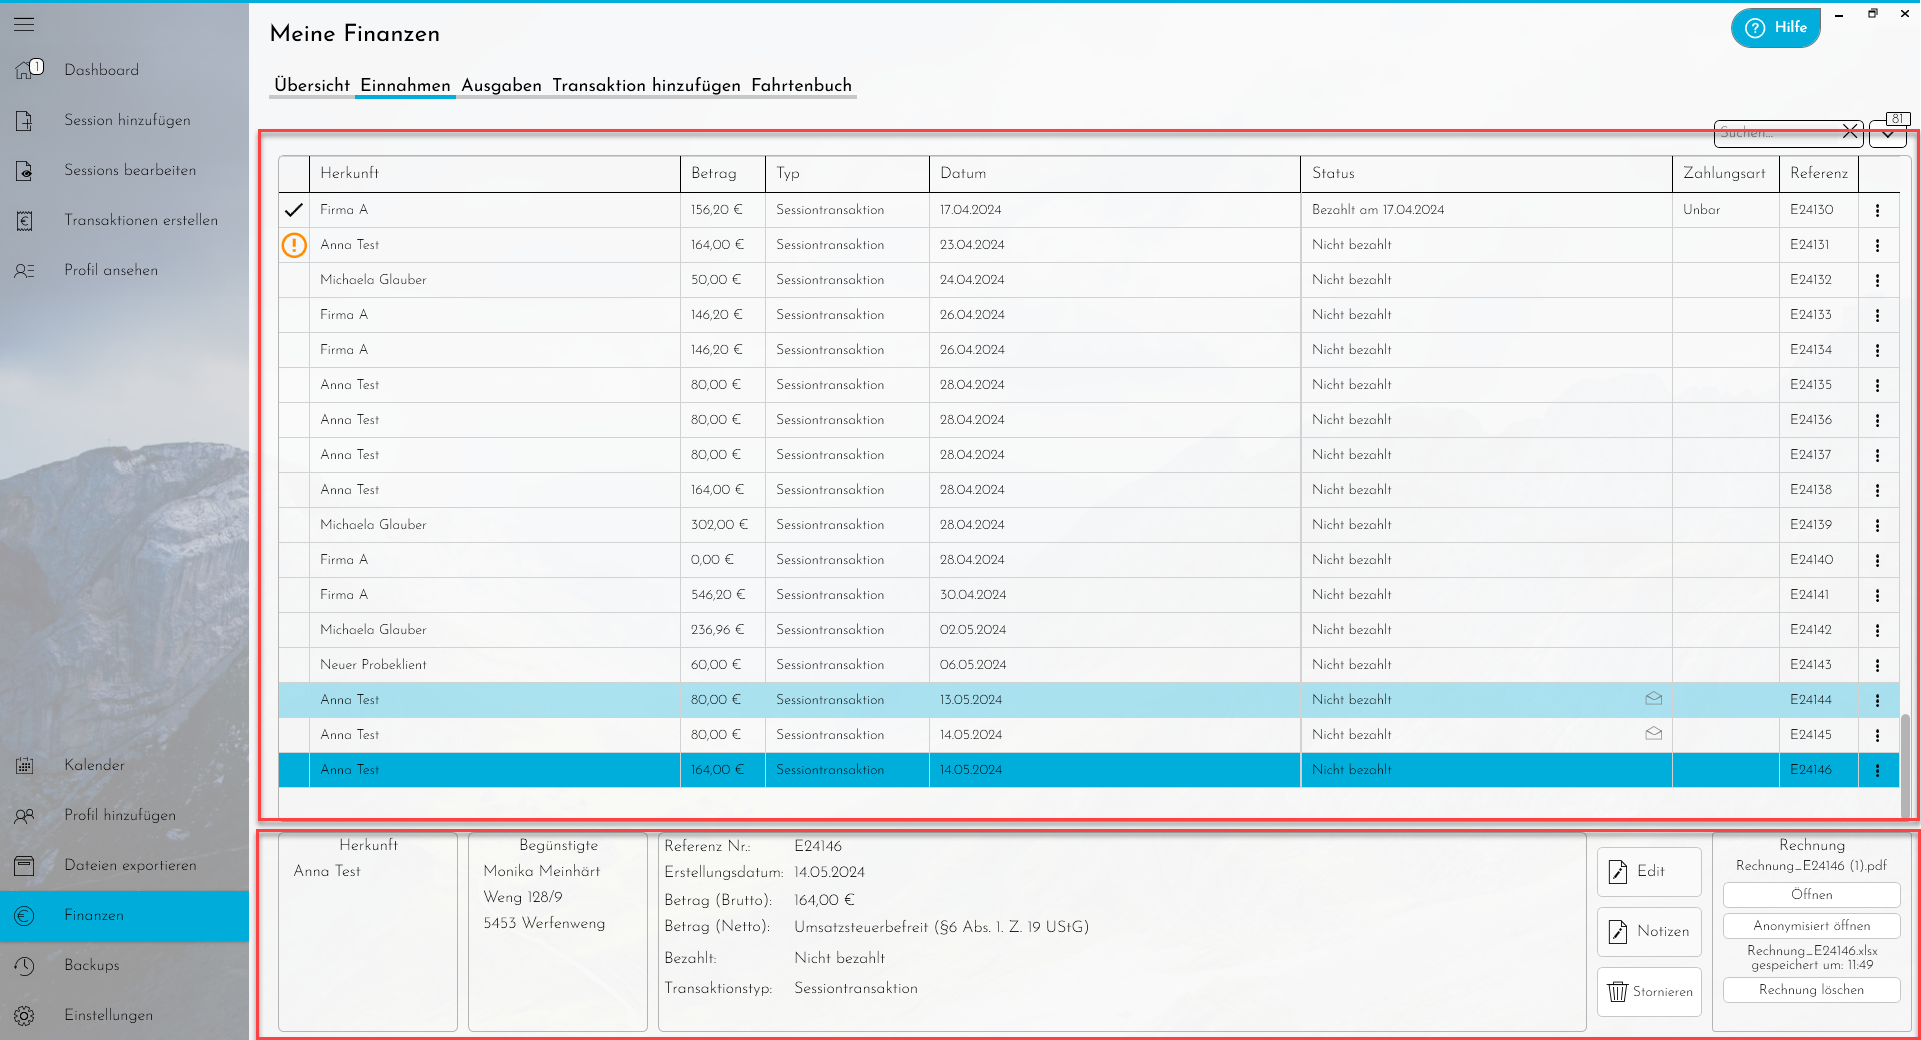
Task: Click the Finanzen euro circle icon
Action: pyautogui.click(x=25, y=915)
